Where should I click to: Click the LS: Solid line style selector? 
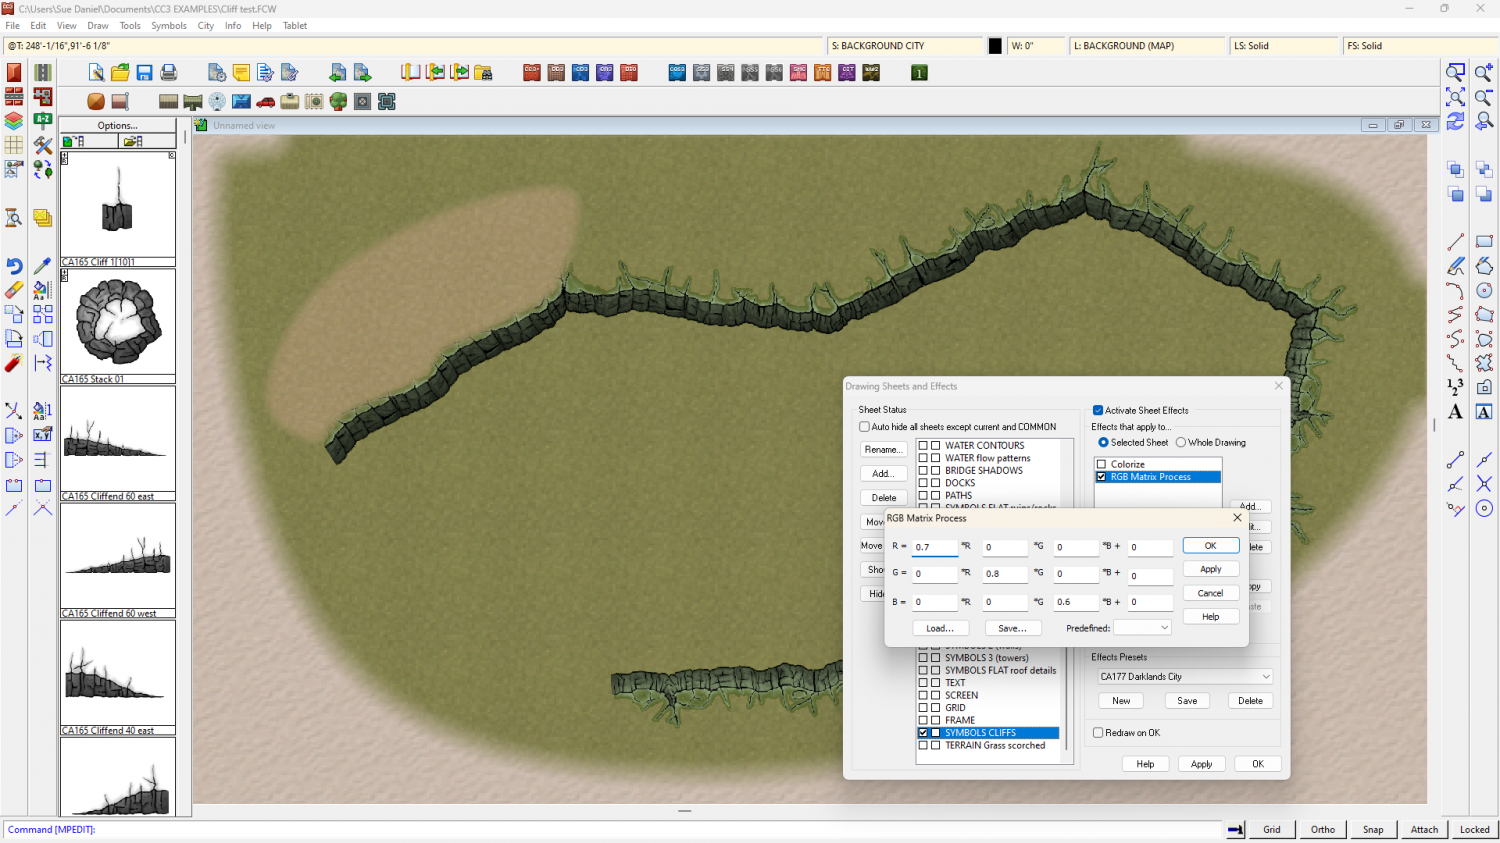point(1284,46)
